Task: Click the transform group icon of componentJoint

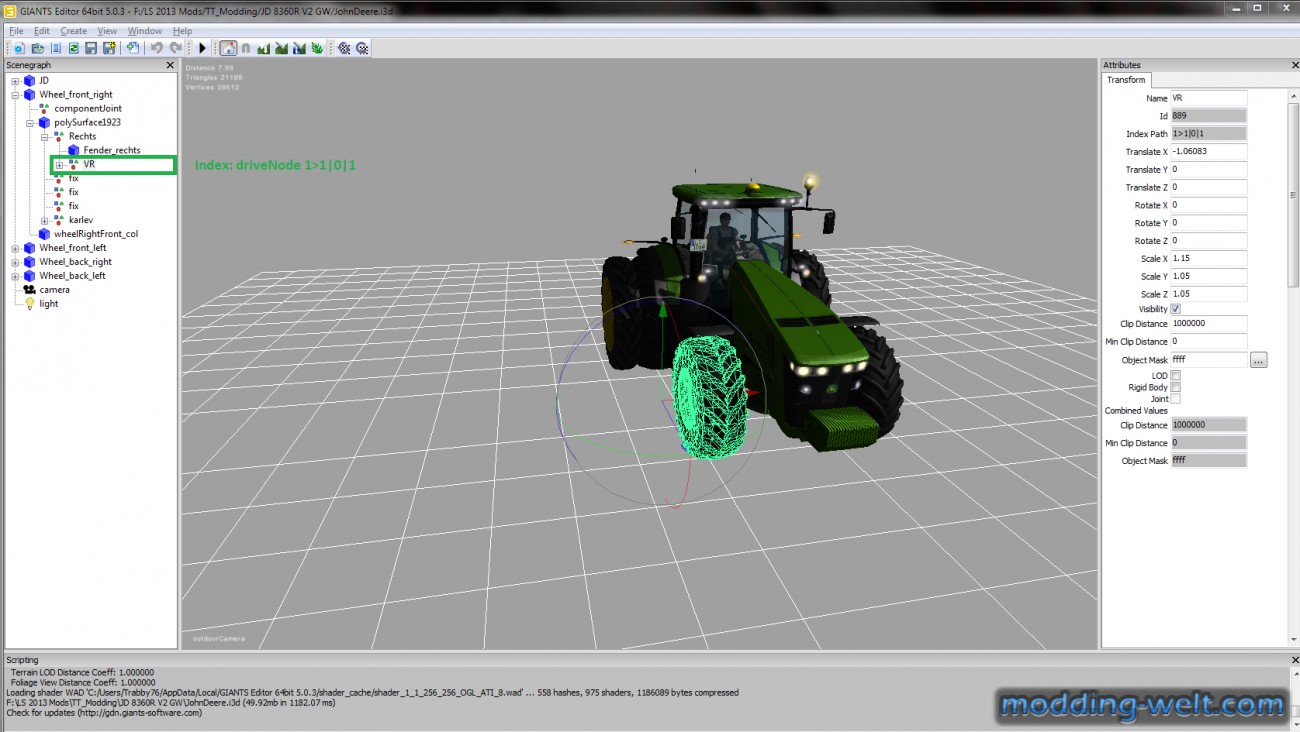Action: [45, 109]
